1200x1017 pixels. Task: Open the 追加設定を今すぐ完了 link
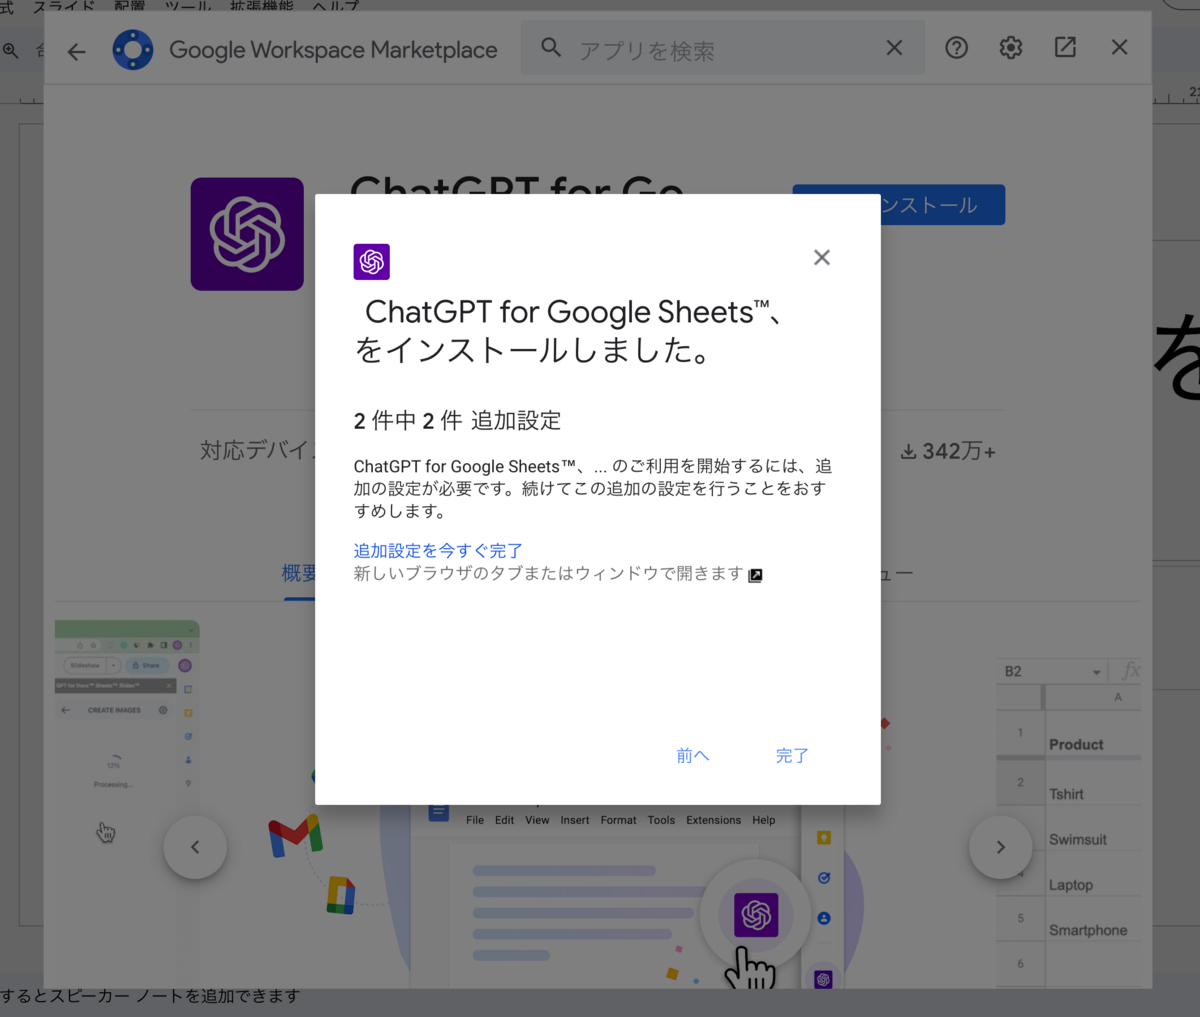438,550
